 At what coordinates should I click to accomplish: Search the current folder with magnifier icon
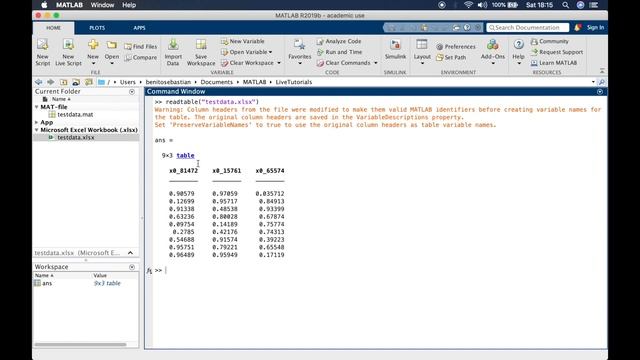[x=602, y=82]
